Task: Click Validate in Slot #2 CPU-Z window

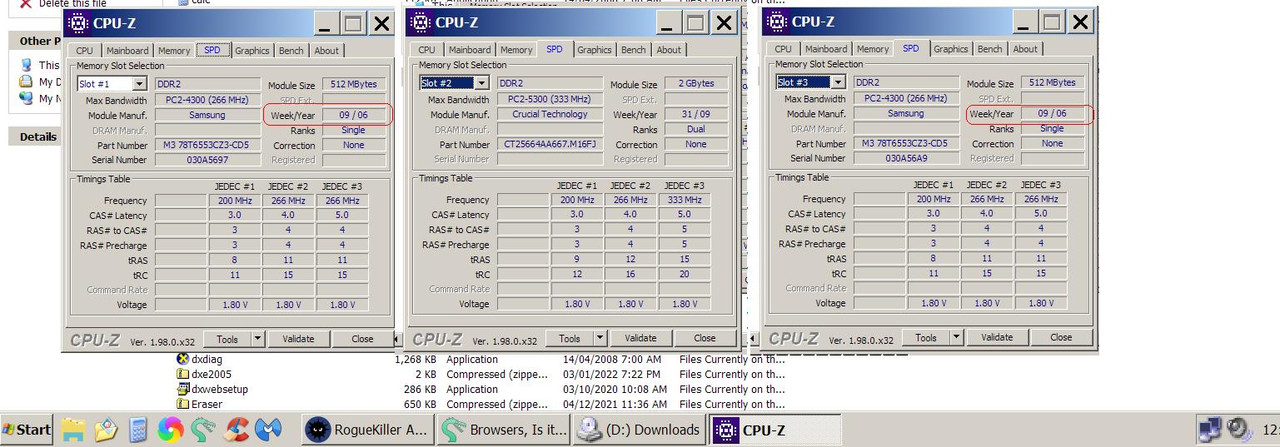Action: coord(641,338)
